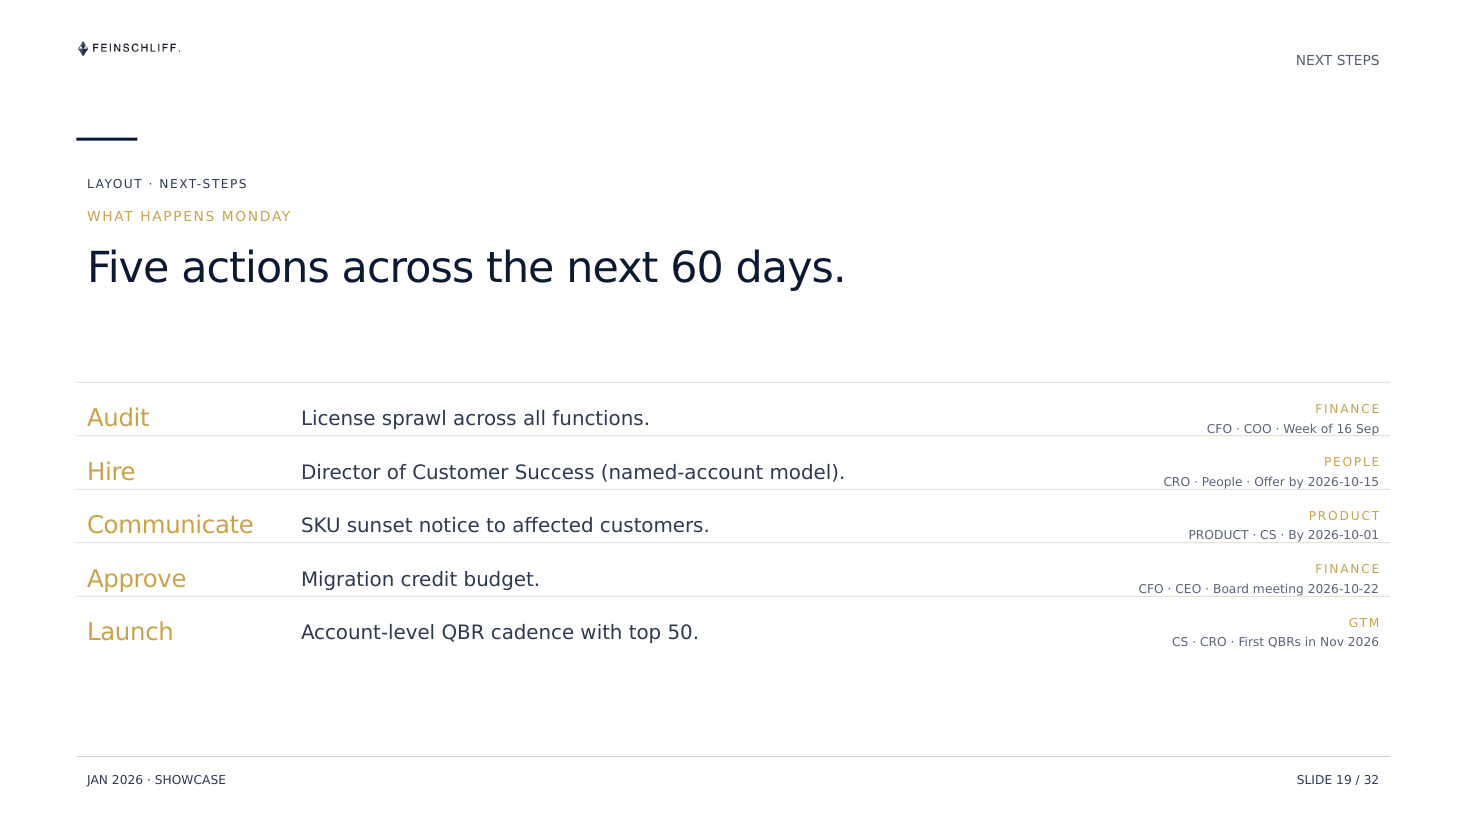Click the 'Approve' action heading

coord(136,579)
